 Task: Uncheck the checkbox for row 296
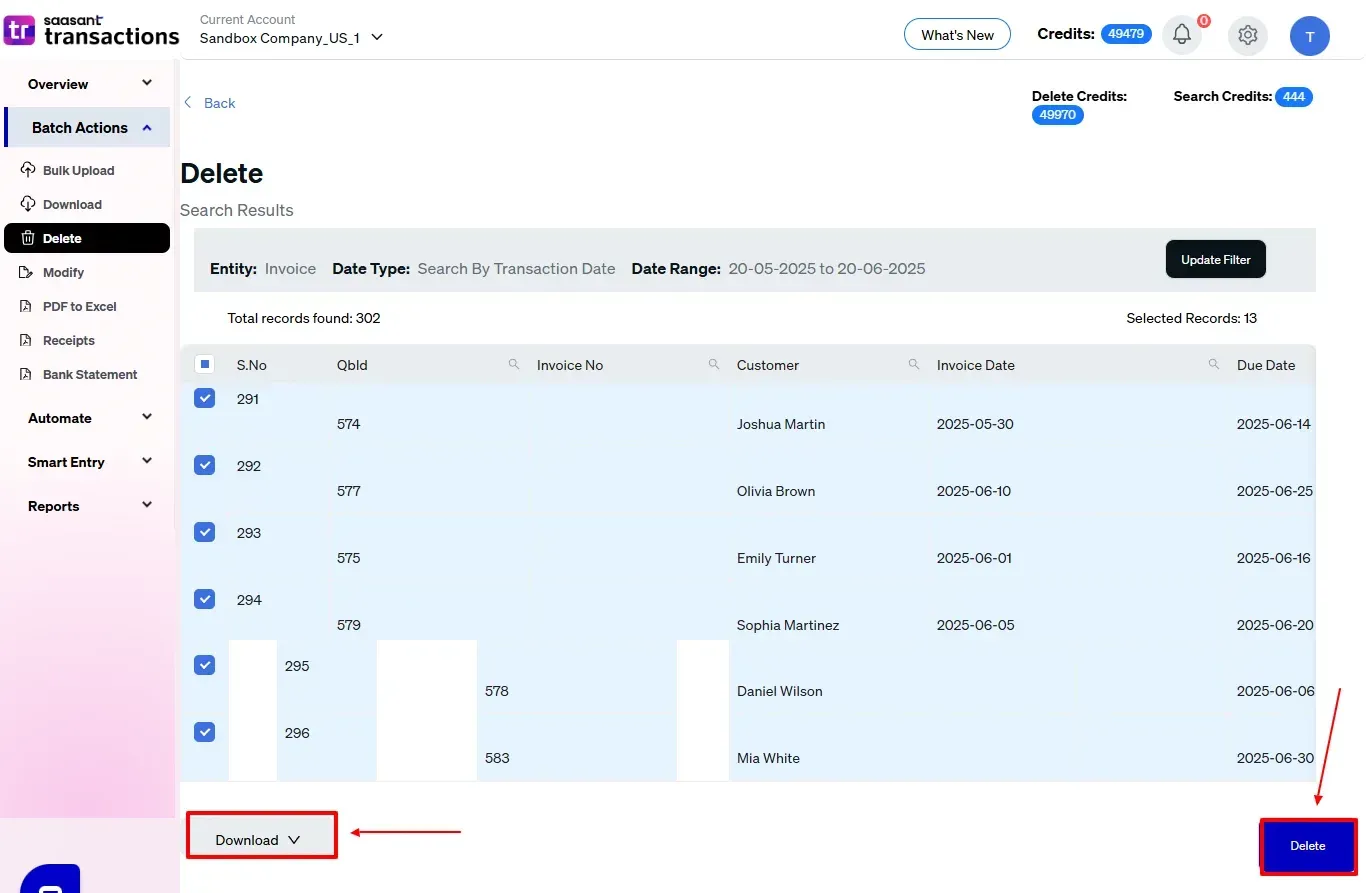pos(204,732)
